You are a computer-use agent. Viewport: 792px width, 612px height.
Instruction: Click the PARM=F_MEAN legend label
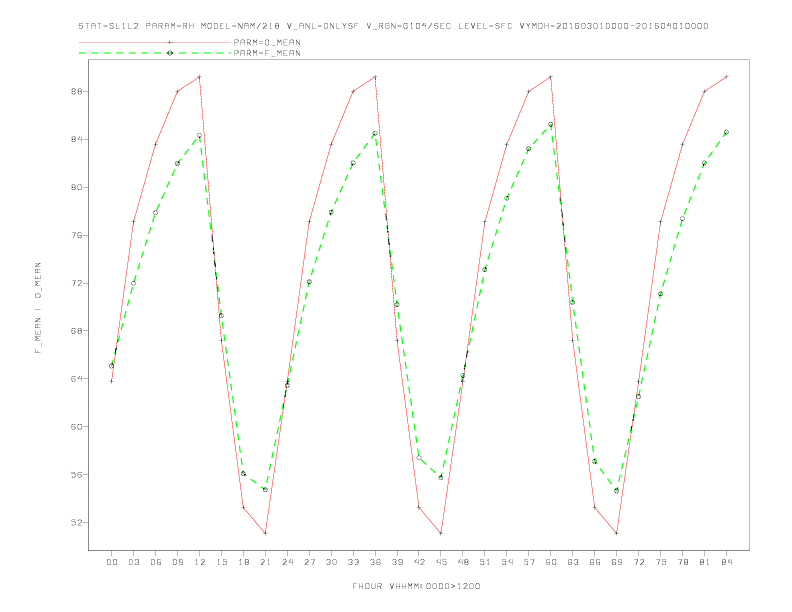pyautogui.click(x=267, y=53)
